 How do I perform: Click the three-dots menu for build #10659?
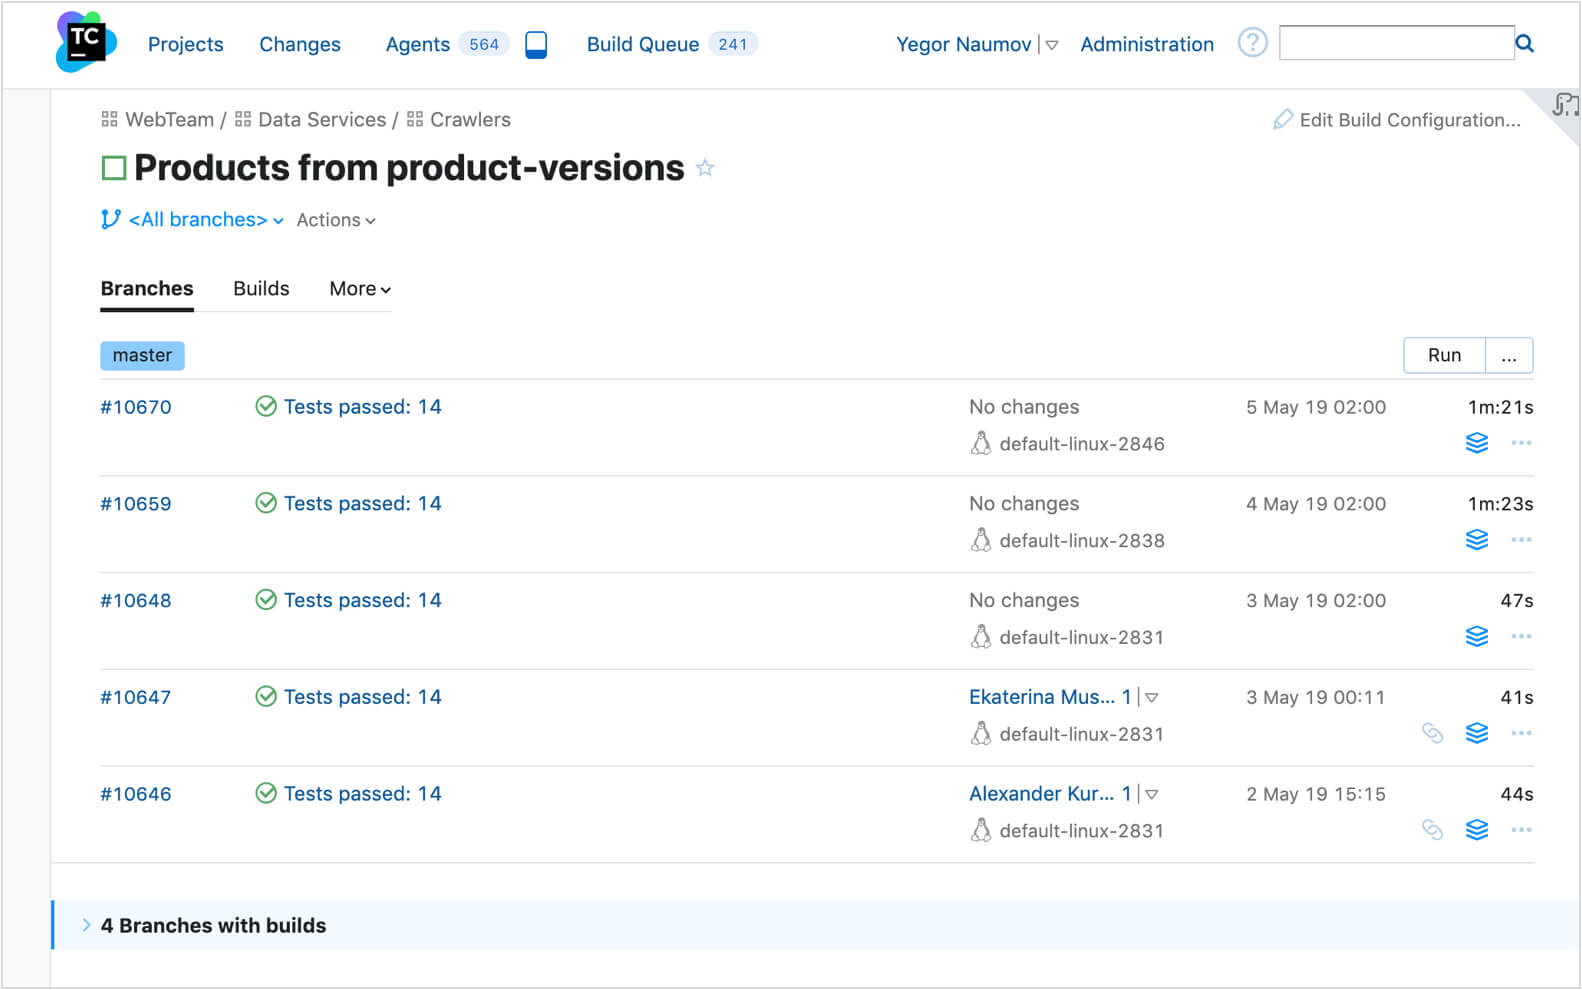pos(1521,540)
